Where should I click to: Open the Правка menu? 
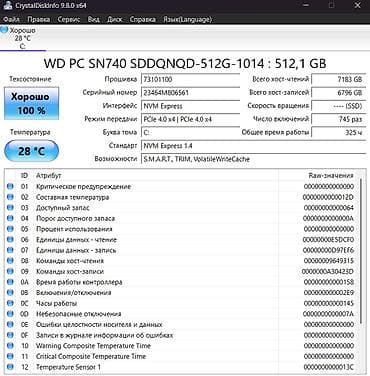point(38,19)
